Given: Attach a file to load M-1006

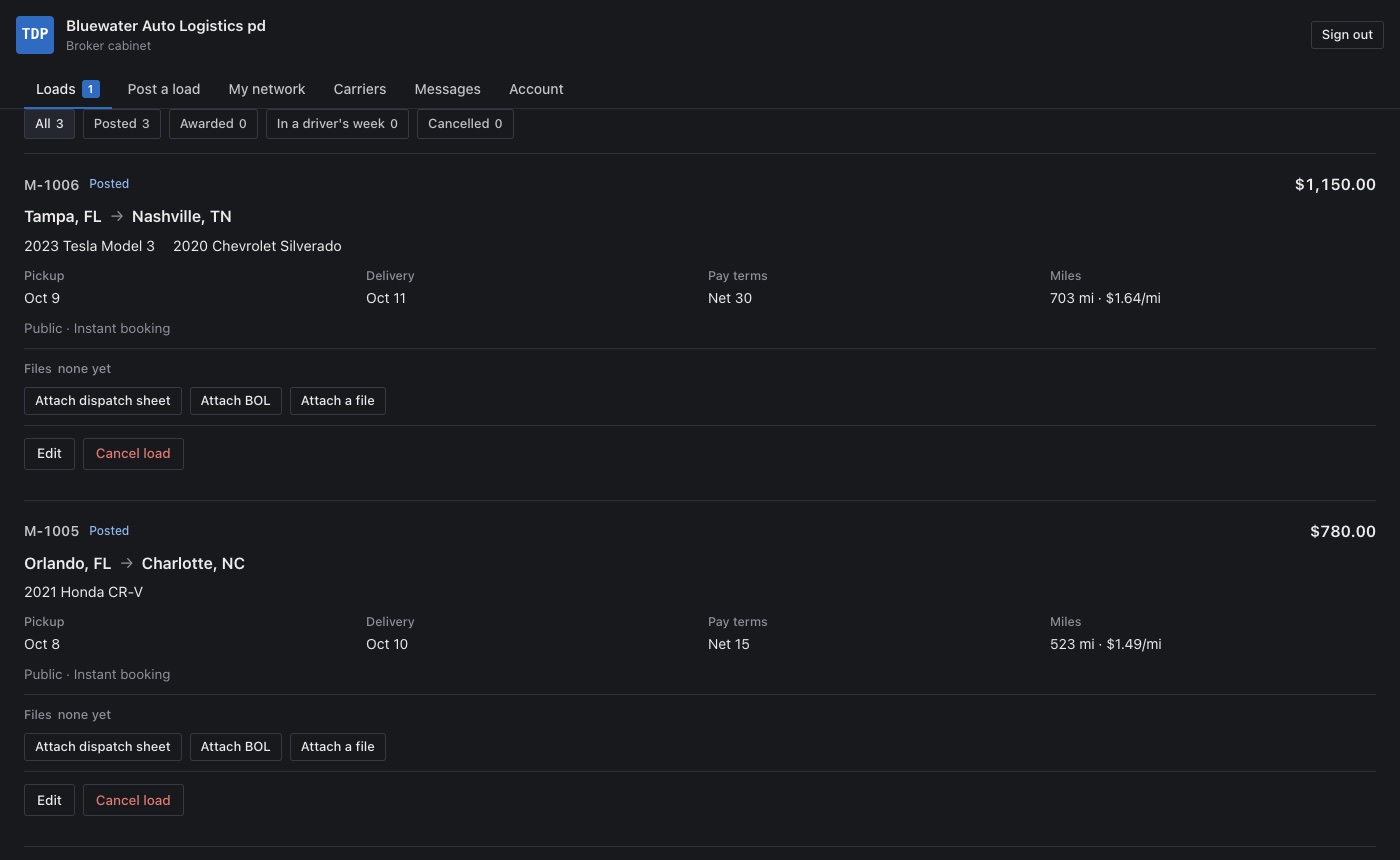Looking at the screenshot, I should tap(338, 401).
